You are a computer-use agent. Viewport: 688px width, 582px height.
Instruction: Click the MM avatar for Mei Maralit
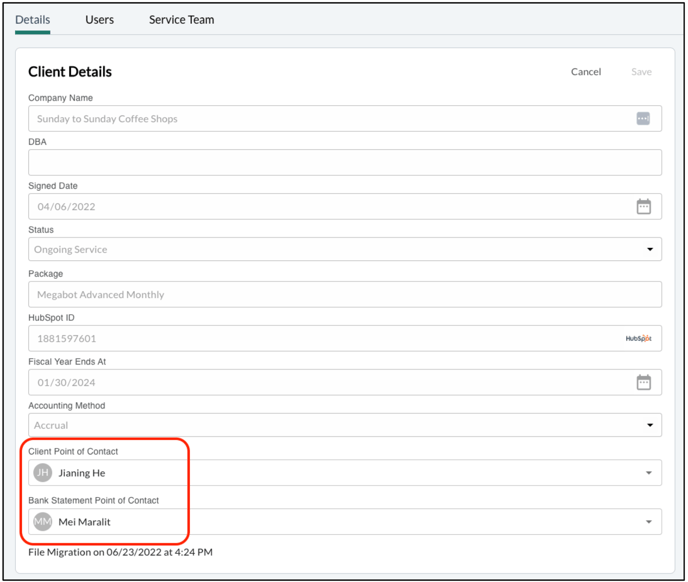tap(43, 522)
